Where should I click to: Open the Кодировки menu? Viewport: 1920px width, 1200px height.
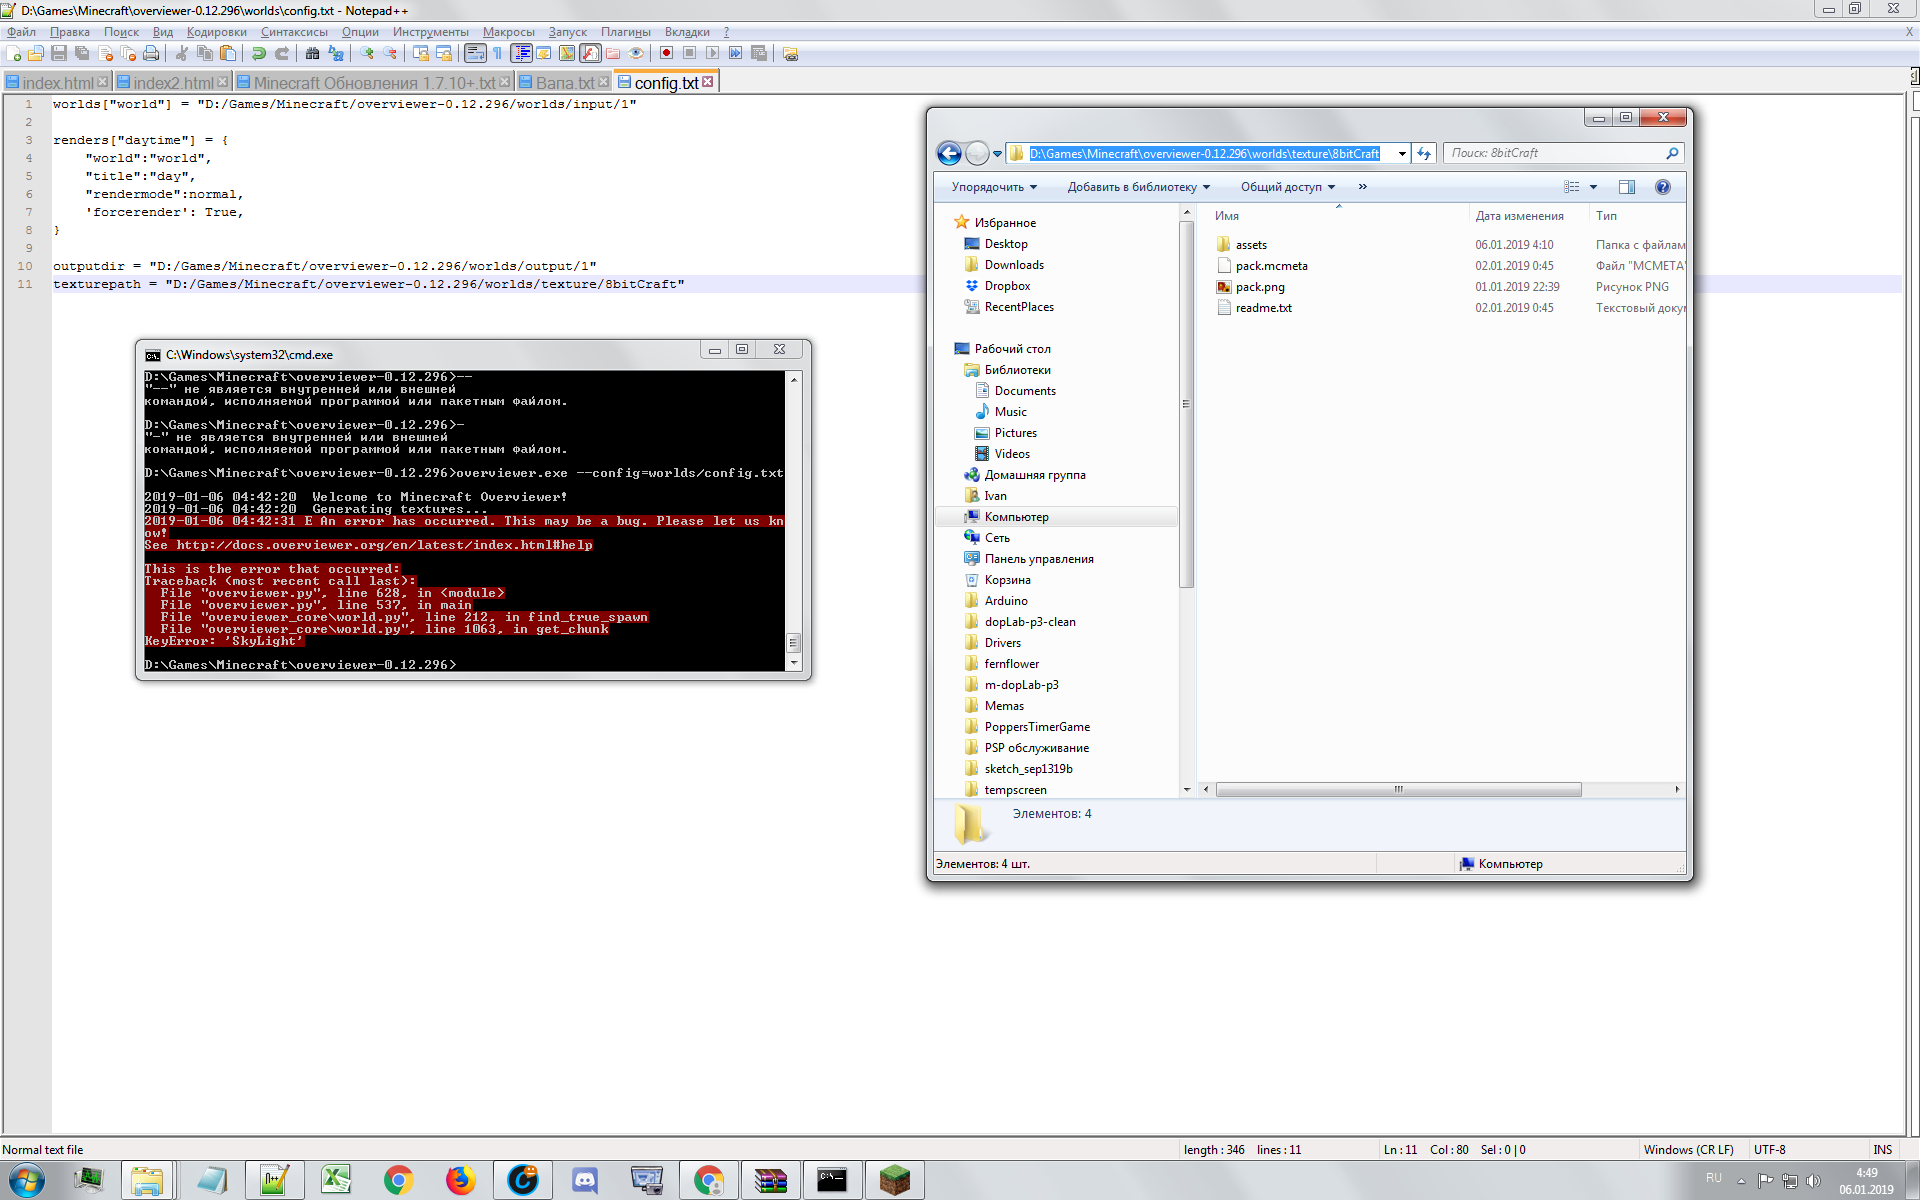(216, 32)
